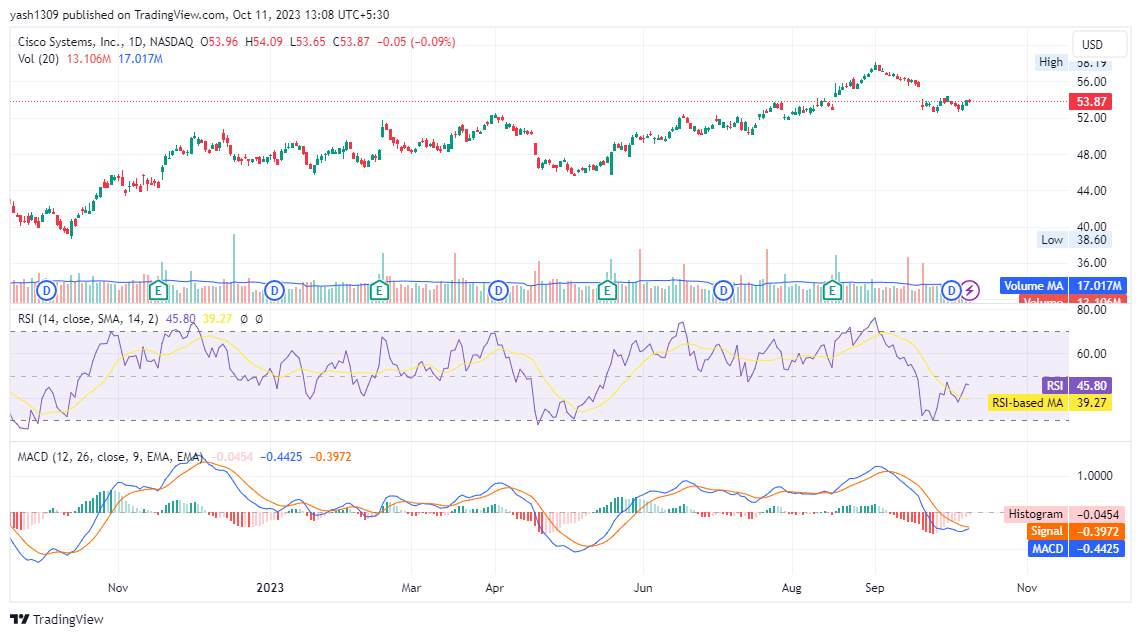Click the -0.05 (-0.09%) change value

416,42
